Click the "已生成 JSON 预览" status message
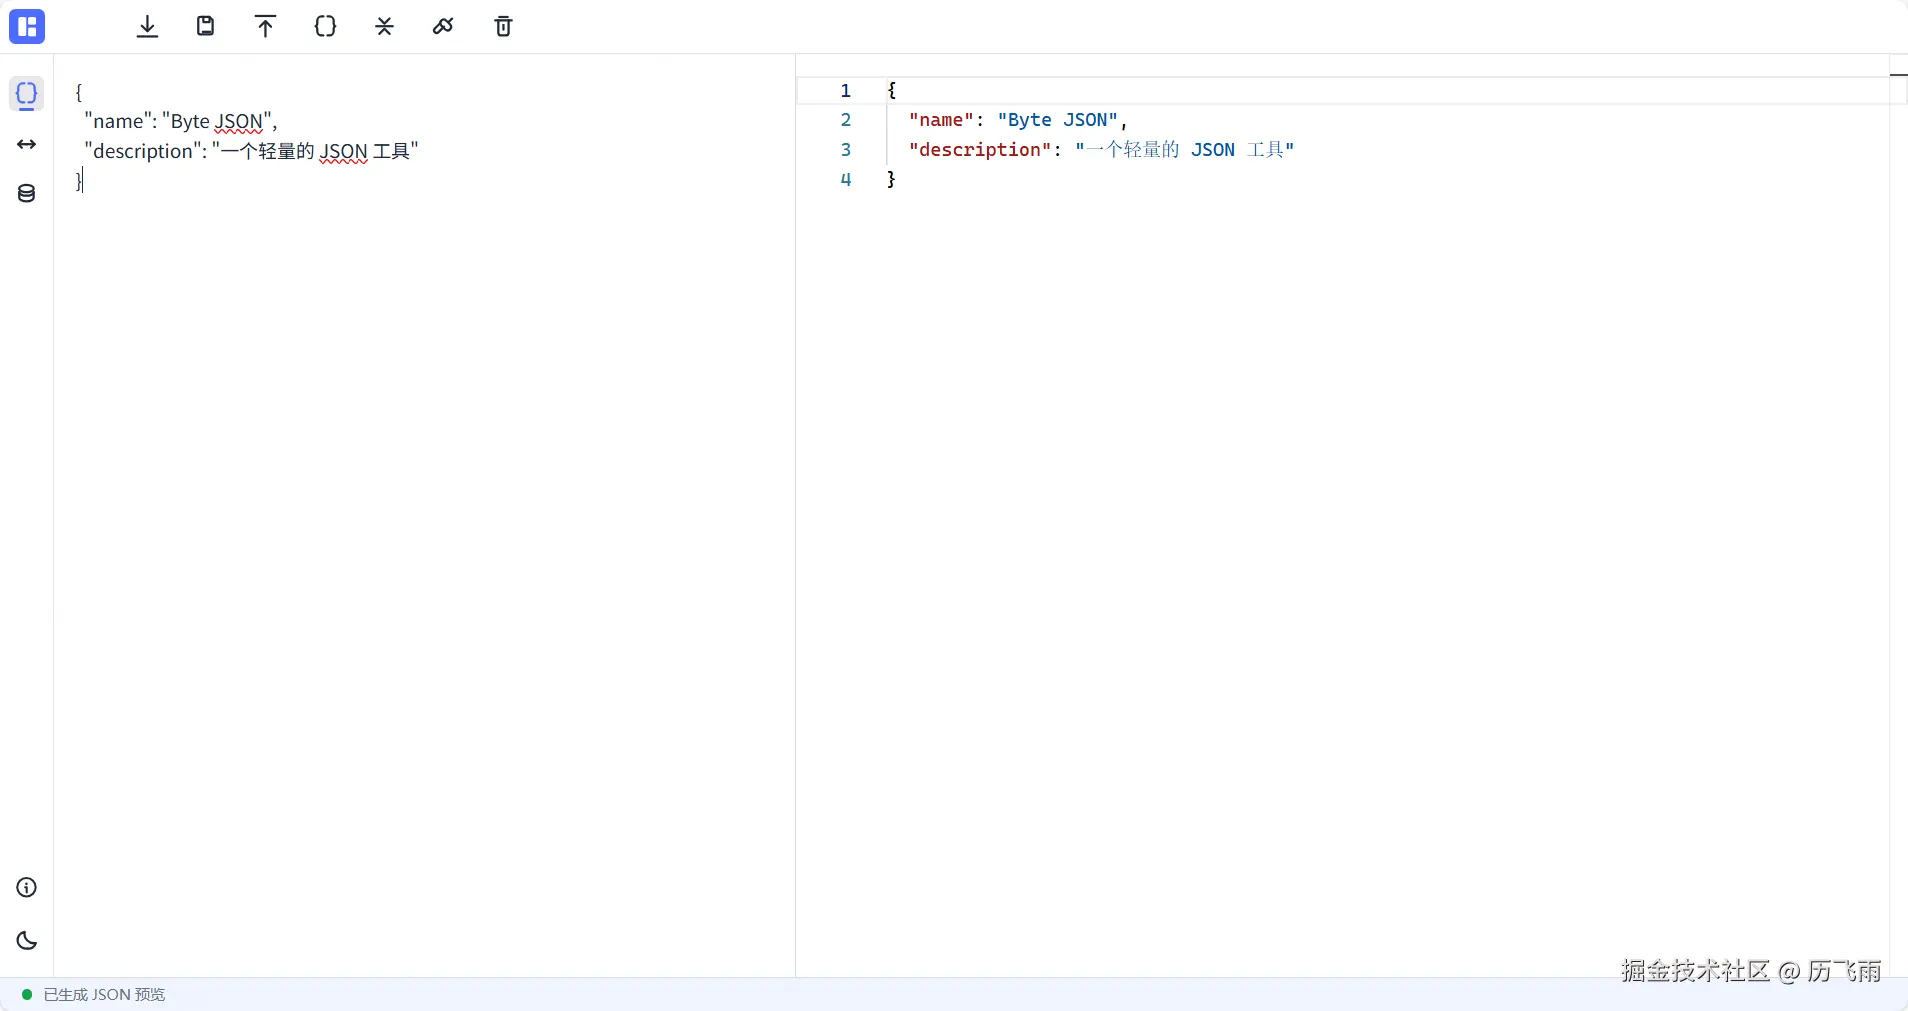Image resolution: width=1908 pixels, height=1011 pixels. [104, 995]
